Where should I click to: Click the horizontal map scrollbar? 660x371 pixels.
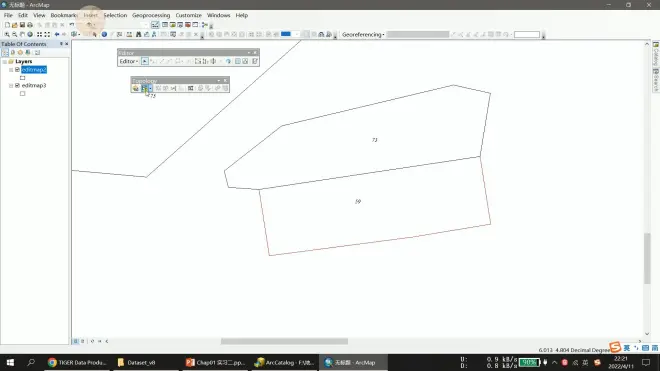(x=284, y=341)
